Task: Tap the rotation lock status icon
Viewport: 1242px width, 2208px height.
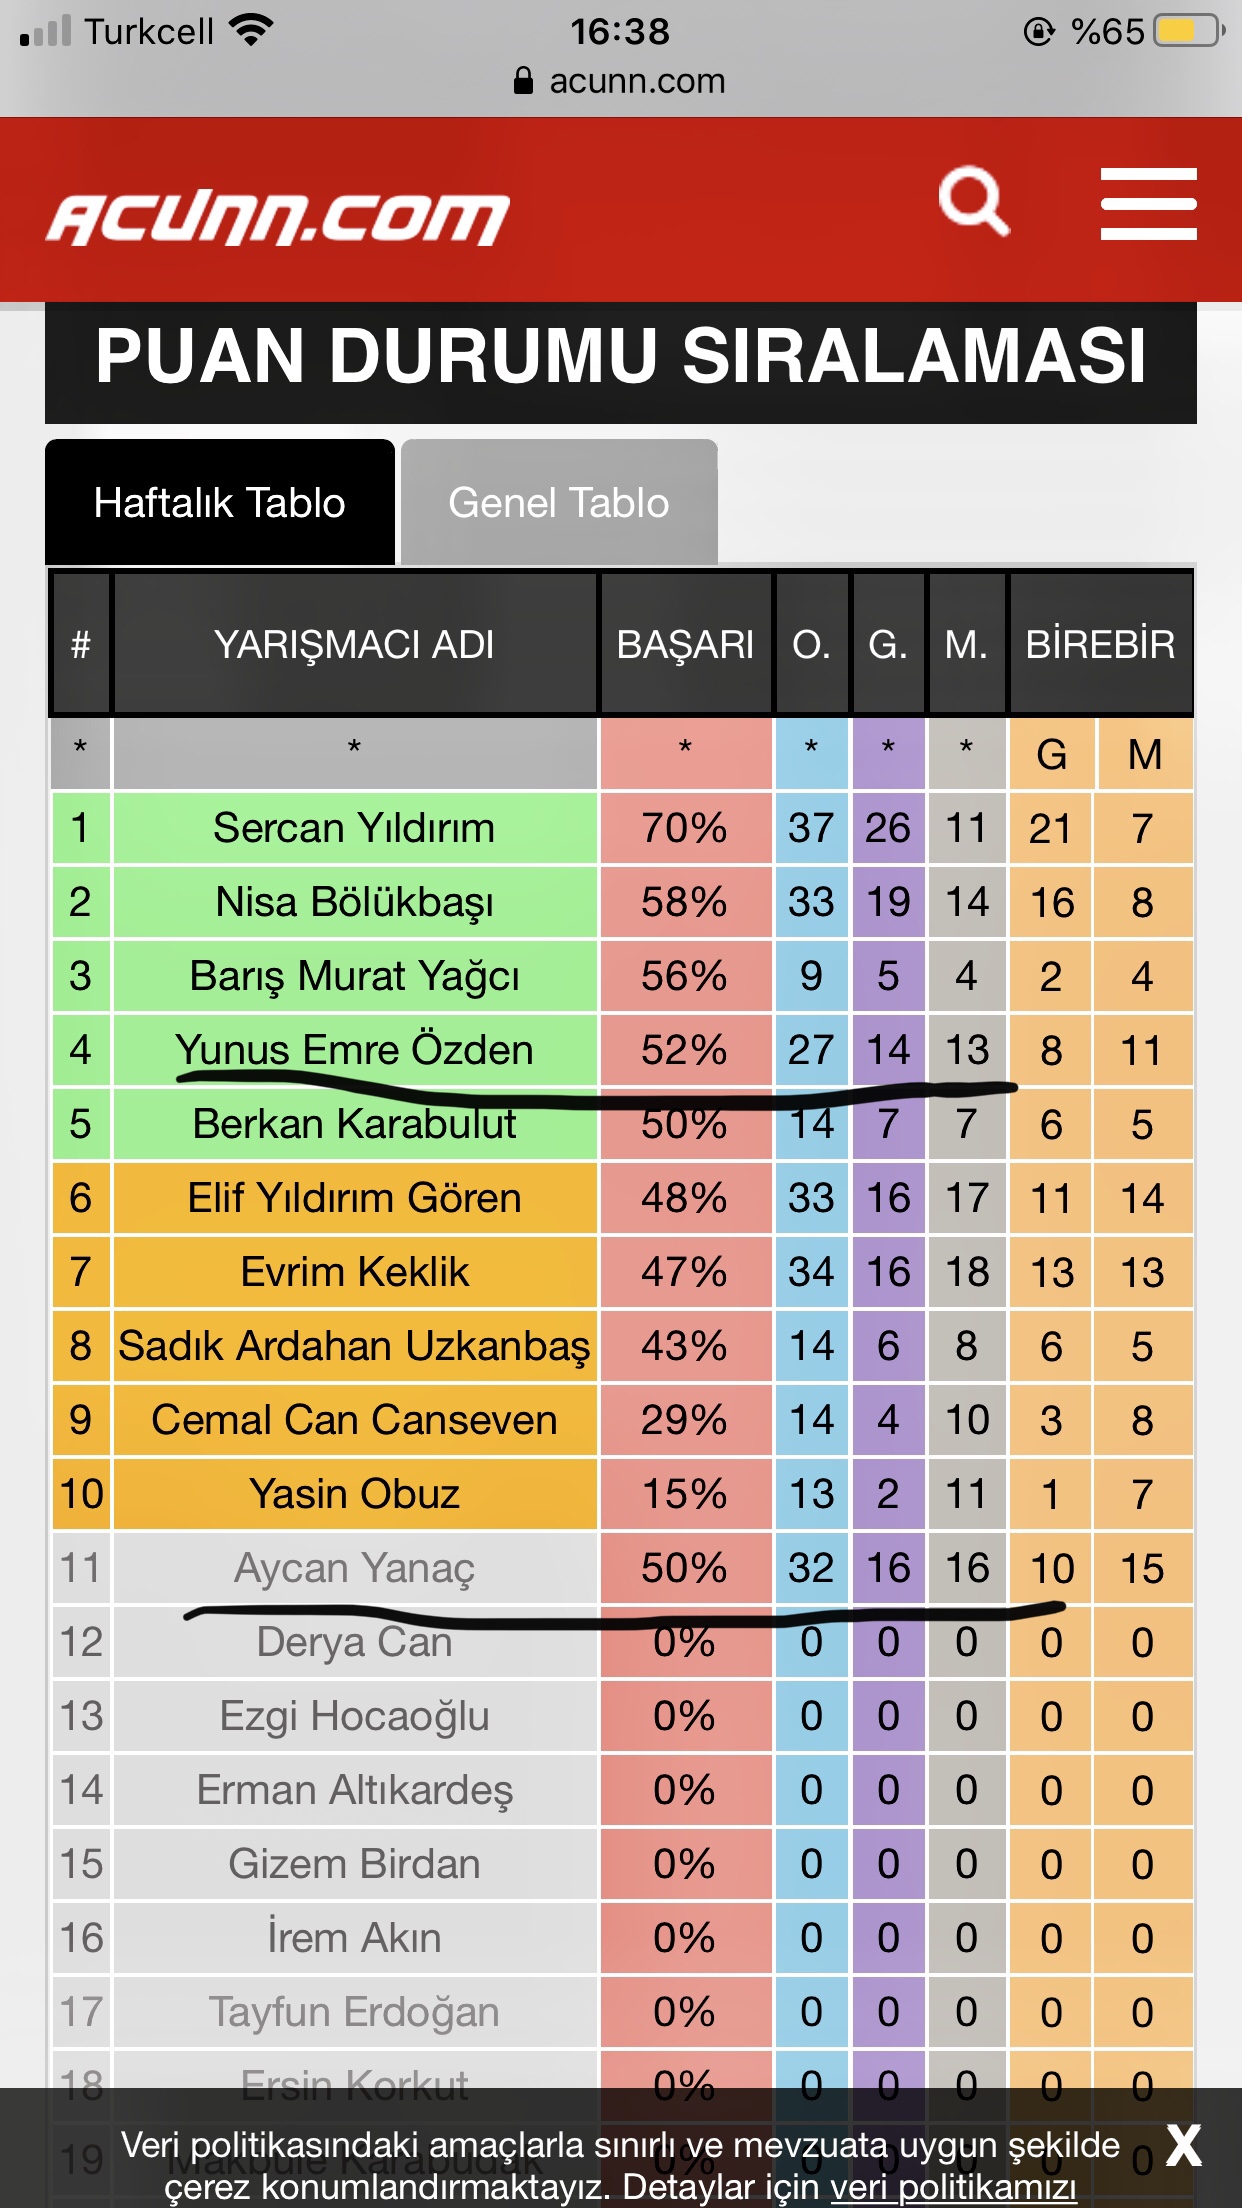Action: coord(1039,32)
